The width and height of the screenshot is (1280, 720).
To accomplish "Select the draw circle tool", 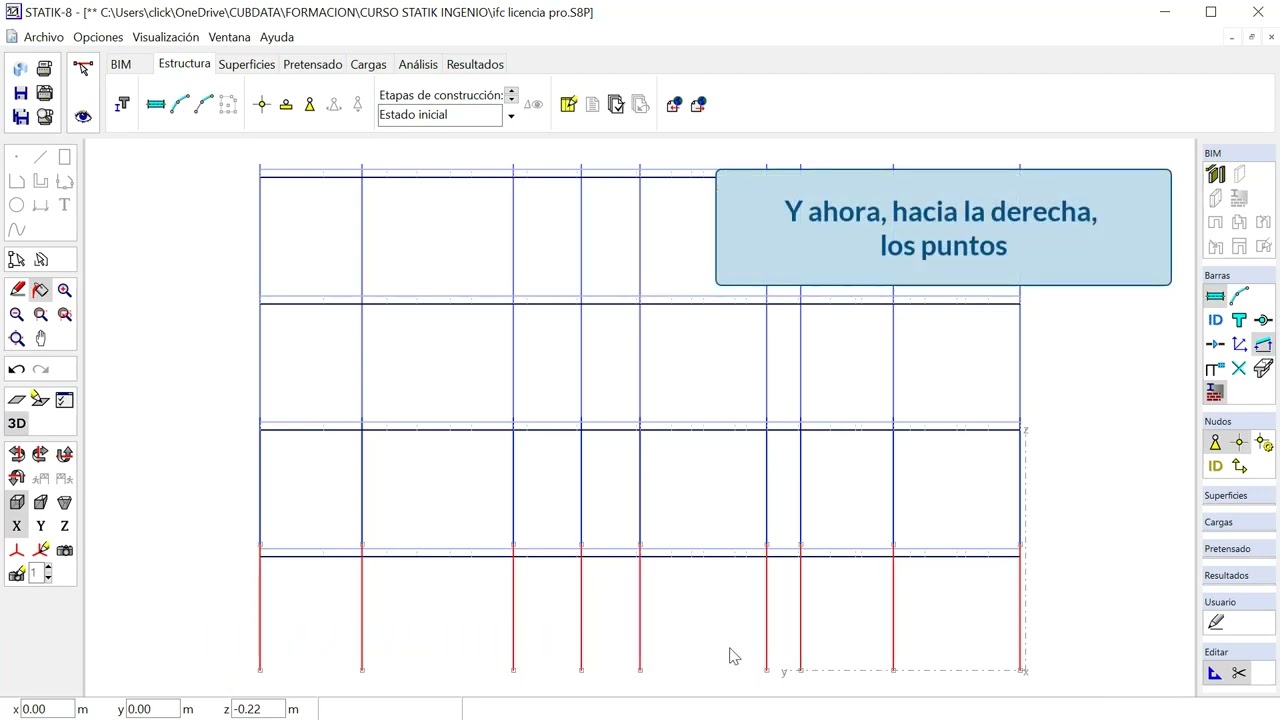I will [x=17, y=205].
